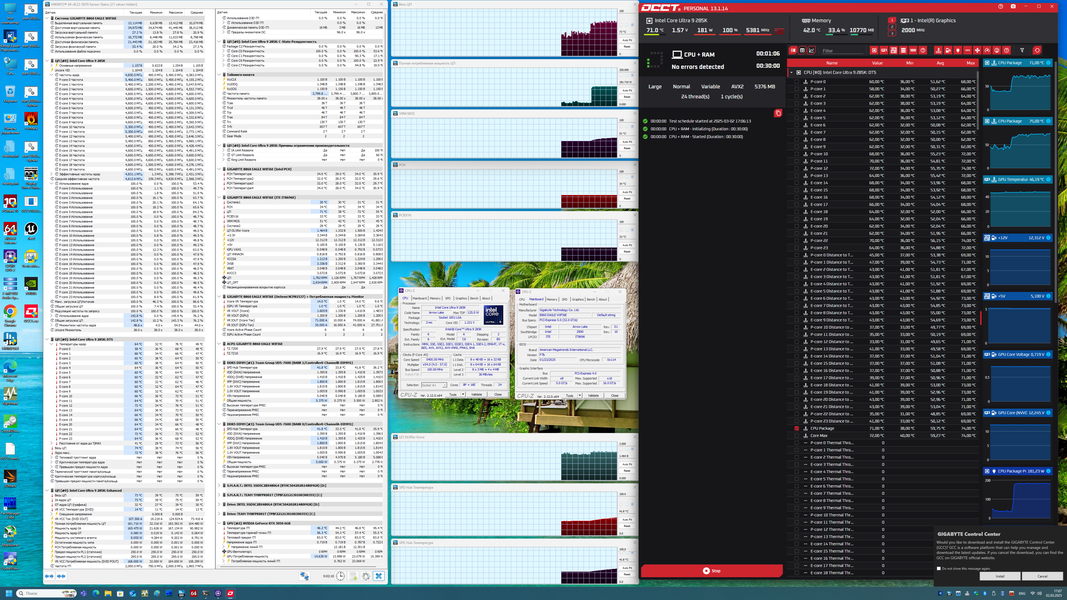Click the reset sensors icon in OCCT toolbar
Image resolution: width=1067 pixels, height=600 pixels.
[x=1037, y=50]
